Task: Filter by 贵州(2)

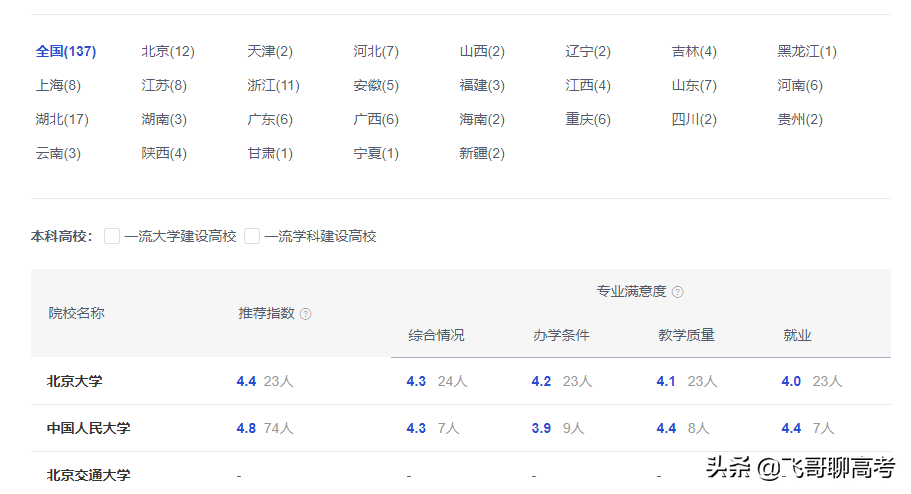Action: (x=800, y=120)
